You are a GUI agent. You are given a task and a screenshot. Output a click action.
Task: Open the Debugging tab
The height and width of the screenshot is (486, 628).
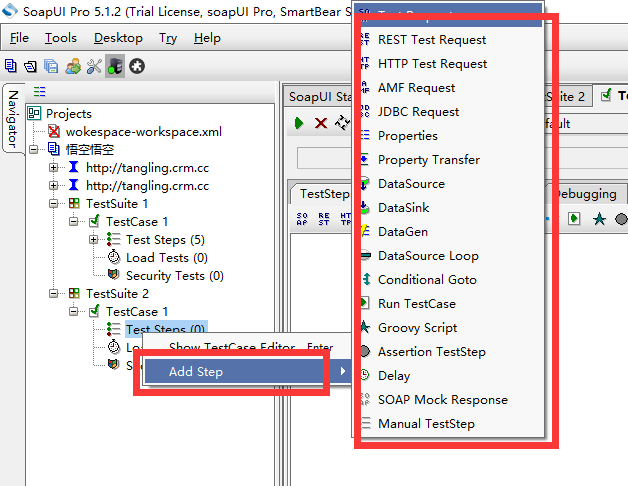586,194
